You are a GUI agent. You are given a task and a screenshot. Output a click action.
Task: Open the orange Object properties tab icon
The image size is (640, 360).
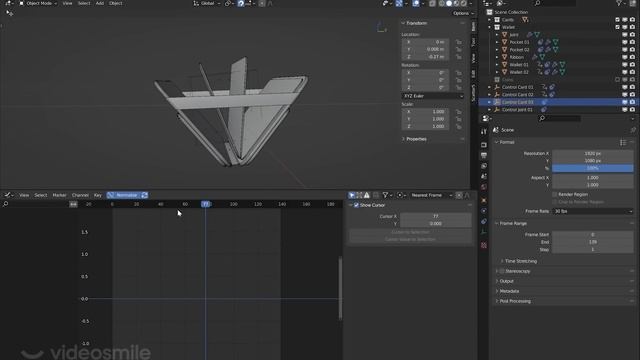pos(484,200)
